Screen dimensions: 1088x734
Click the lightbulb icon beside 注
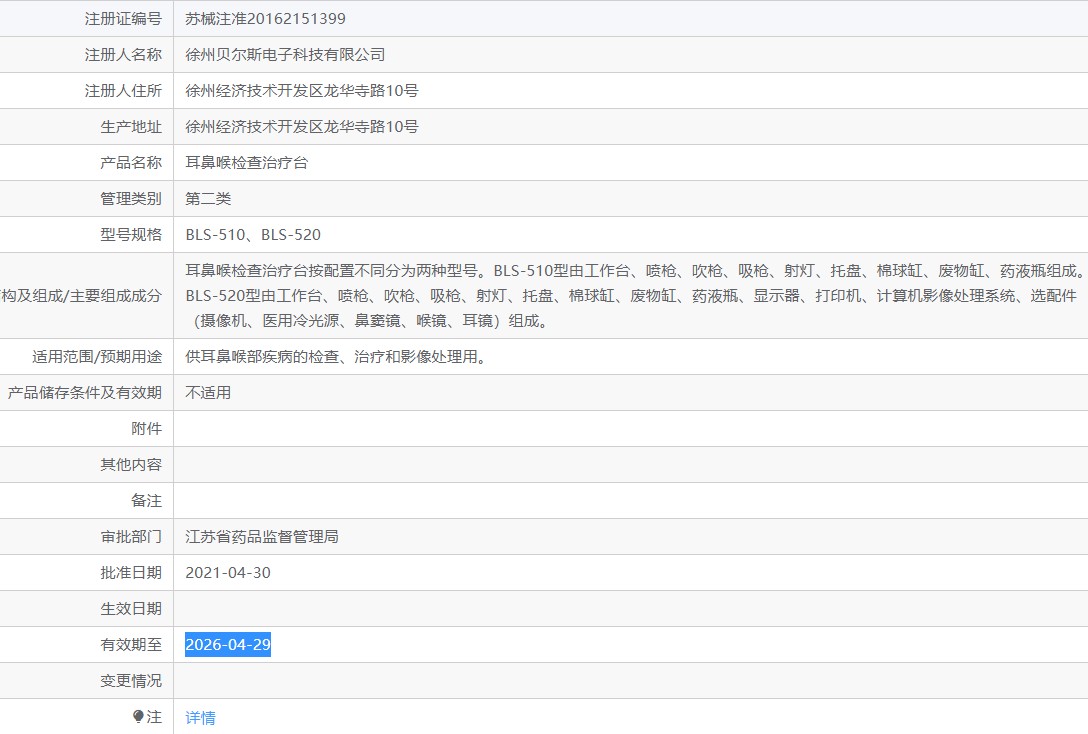tap(138, 717)
